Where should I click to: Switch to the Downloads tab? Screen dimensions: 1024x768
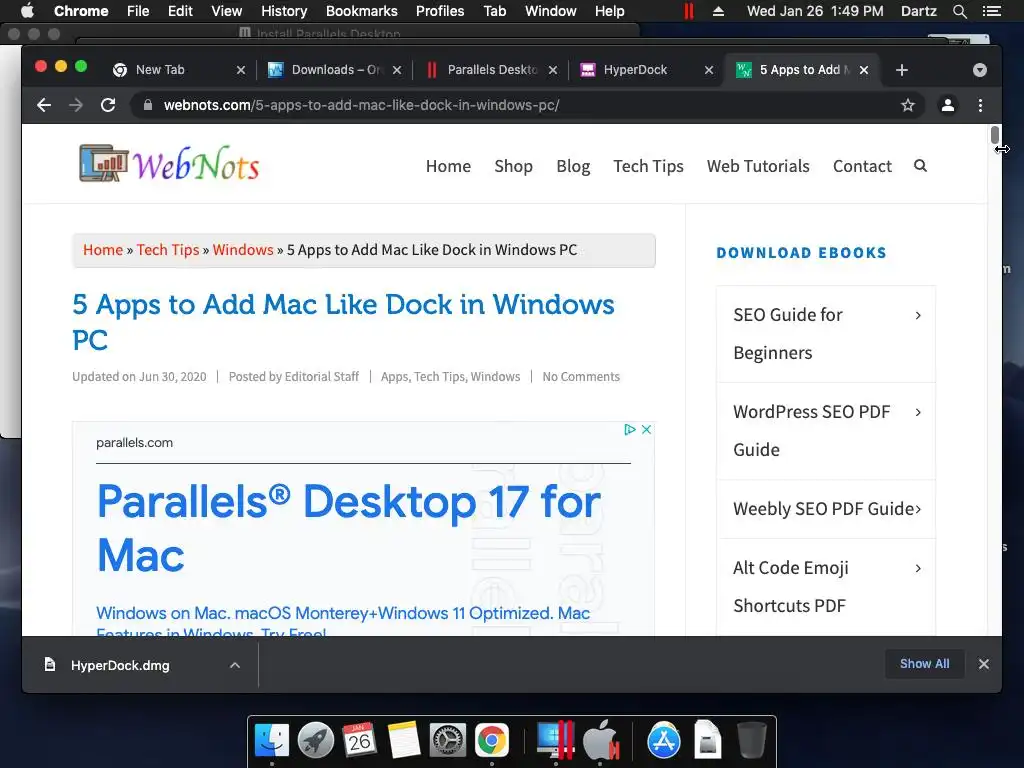click(x=336, y=70)
